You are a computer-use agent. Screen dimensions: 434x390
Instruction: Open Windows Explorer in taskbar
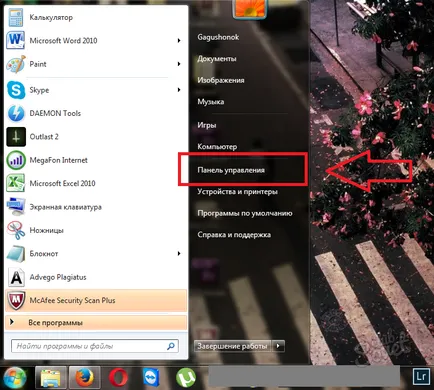pyautogui.click(x=50, y=378)
